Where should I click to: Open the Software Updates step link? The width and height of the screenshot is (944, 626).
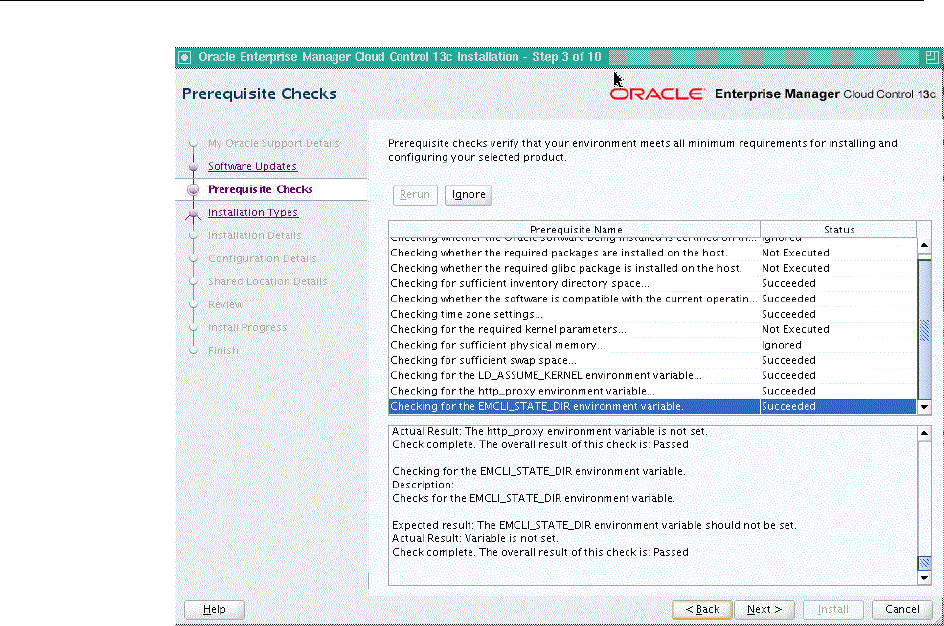pos(252,166)
